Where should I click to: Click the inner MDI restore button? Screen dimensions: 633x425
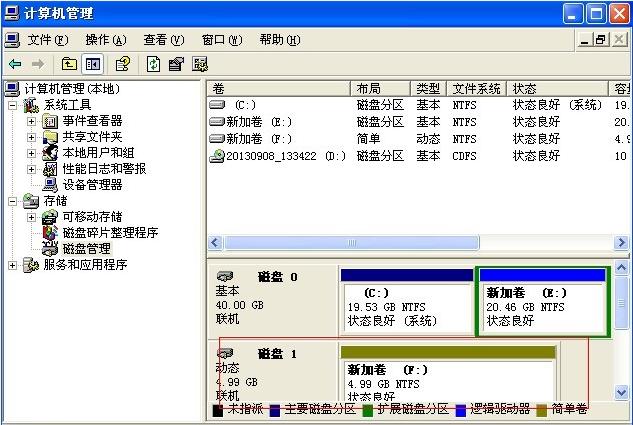pyautogui.click(x=601, y=40)
